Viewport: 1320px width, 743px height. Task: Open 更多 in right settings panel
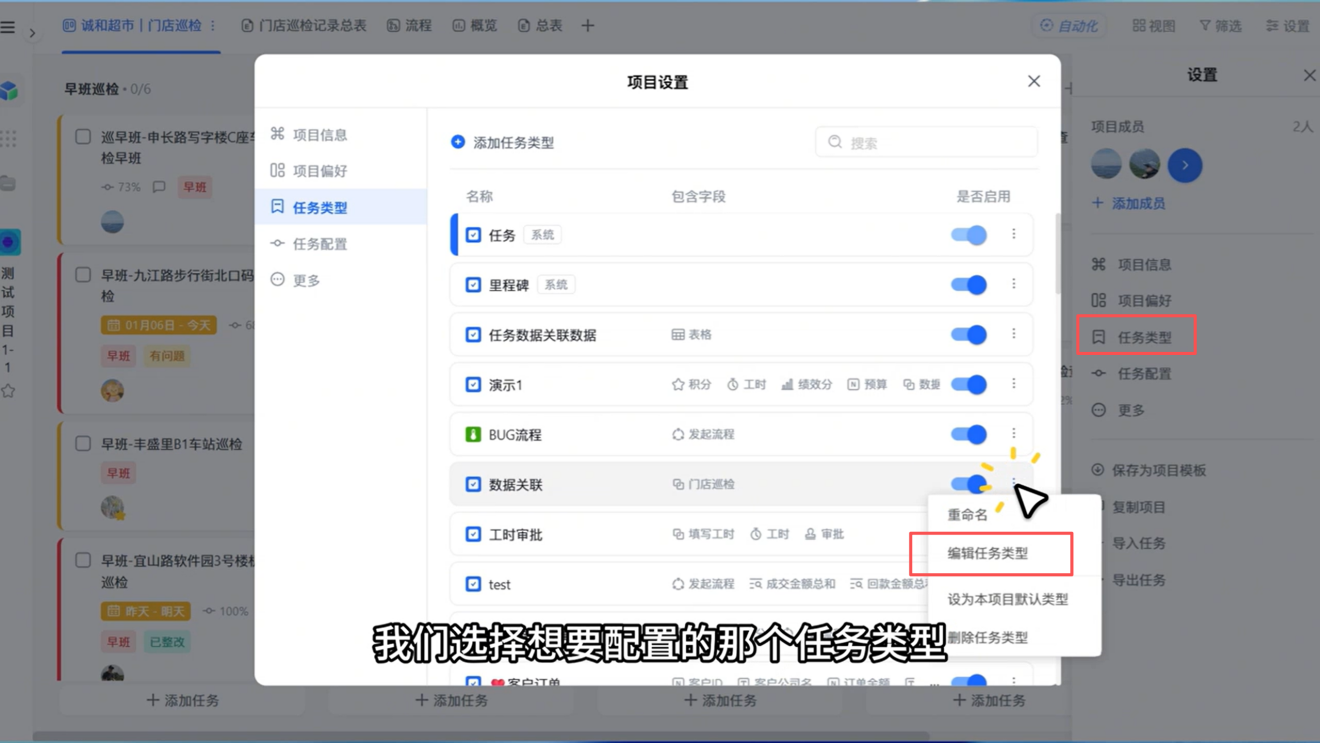tap(1119, 410)
